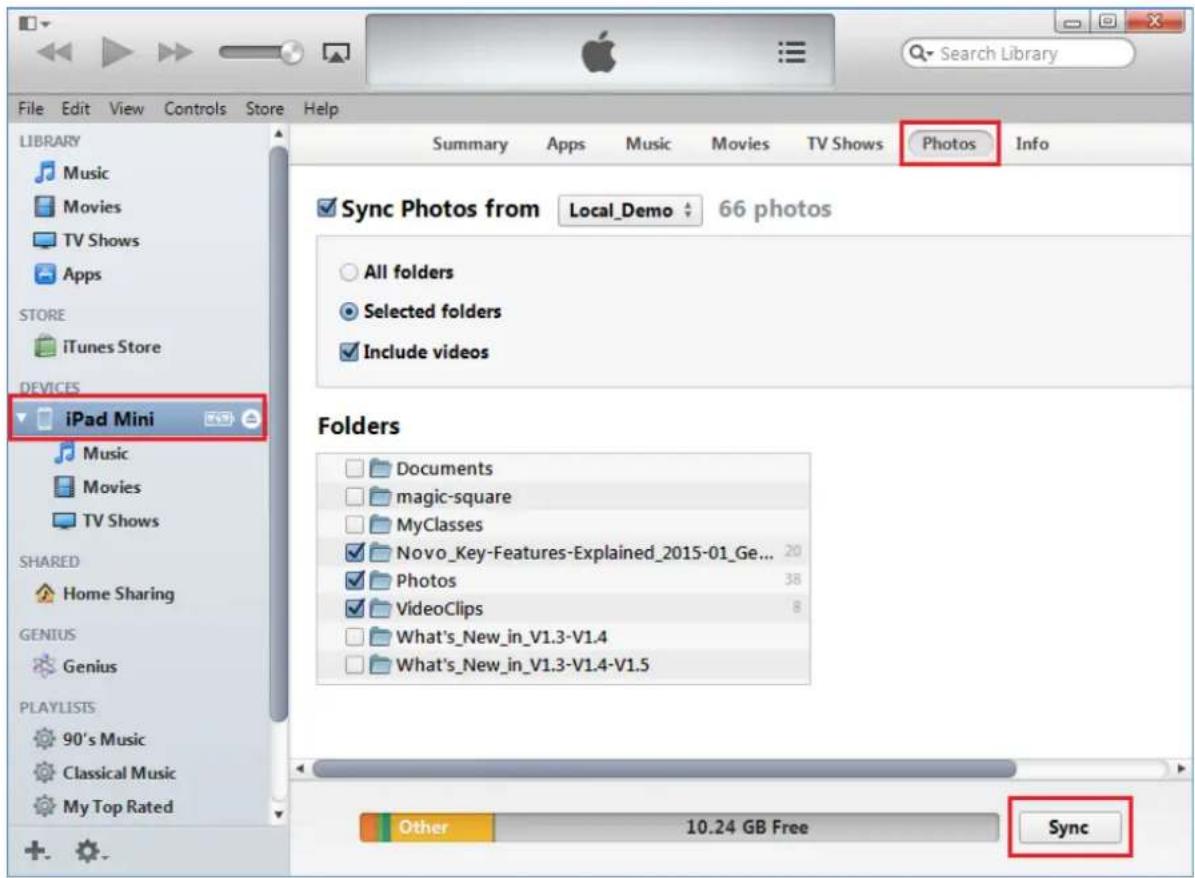Open the Up Next list icon
1195x878 pixels.
point(791,52)
